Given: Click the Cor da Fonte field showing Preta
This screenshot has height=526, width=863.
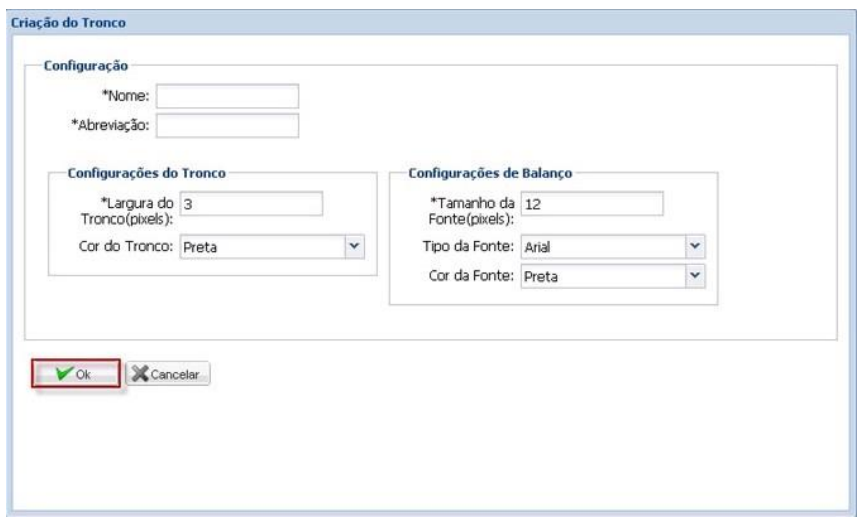Looking at the screenshot, I should (x=602, y=274).
